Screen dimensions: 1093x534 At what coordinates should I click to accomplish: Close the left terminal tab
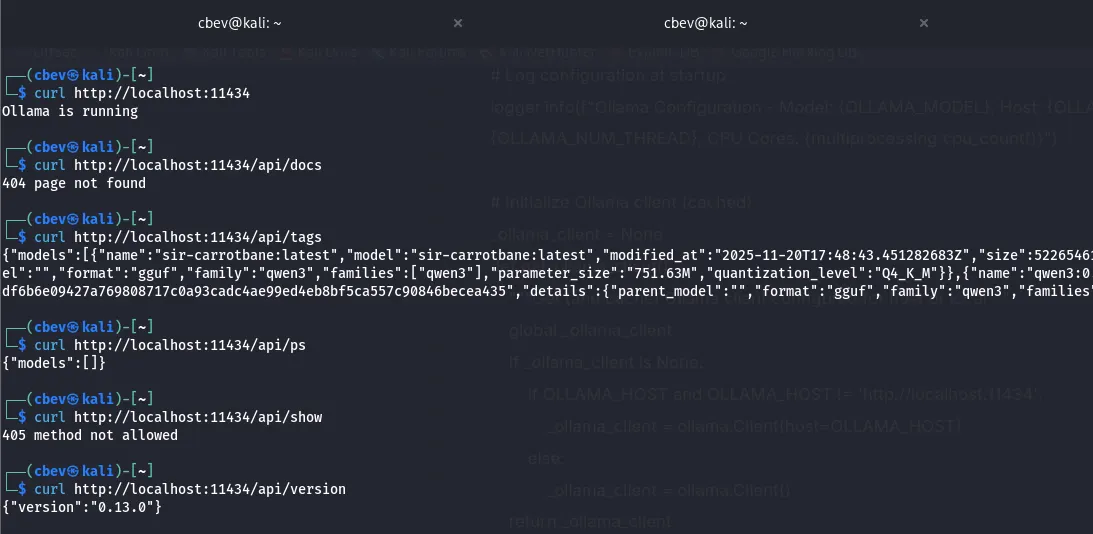click(x=458, y=23)
